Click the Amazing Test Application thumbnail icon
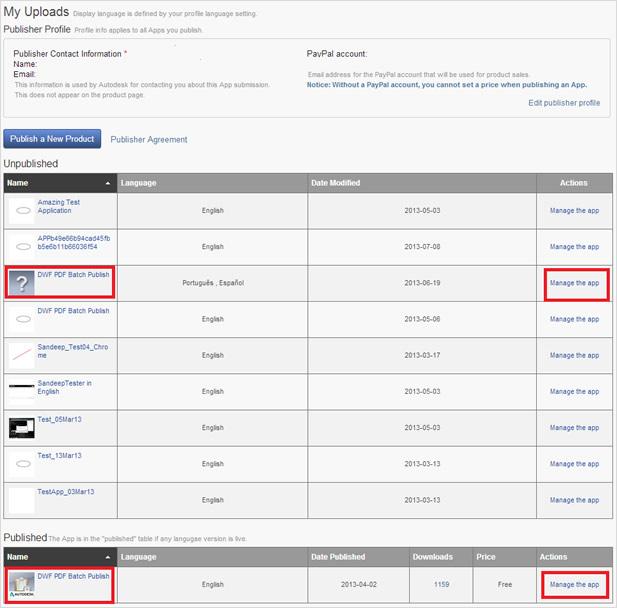The image size is (617, 608). (x=22, y=211)
